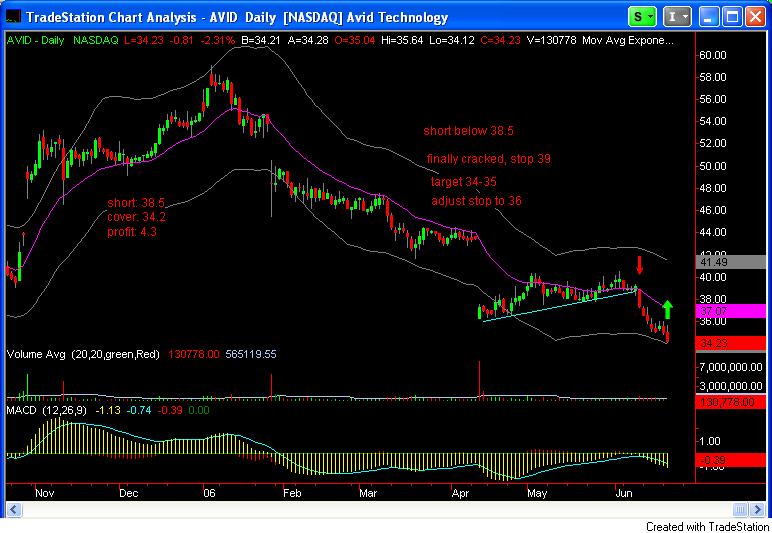Click the 60.00 price axis label
Screen dimensions: 772x533
point(713,55)
